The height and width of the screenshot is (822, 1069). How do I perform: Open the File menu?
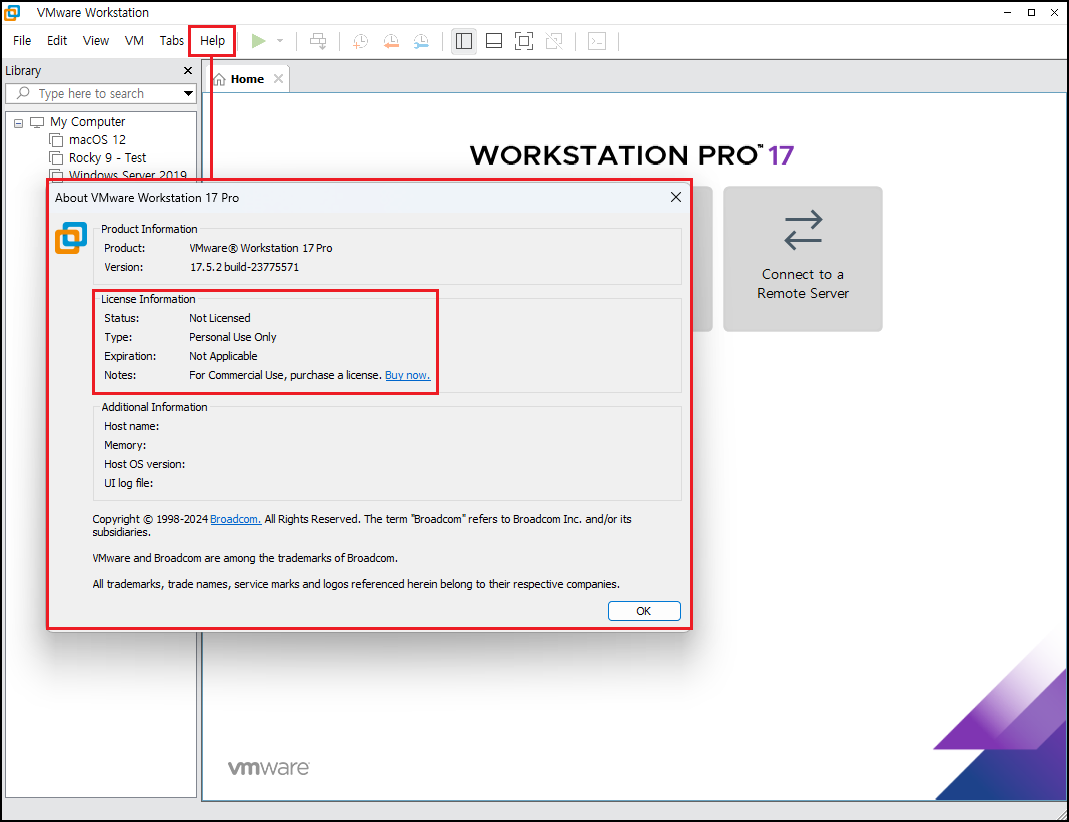pyautogui.click(x=22, y=41)
